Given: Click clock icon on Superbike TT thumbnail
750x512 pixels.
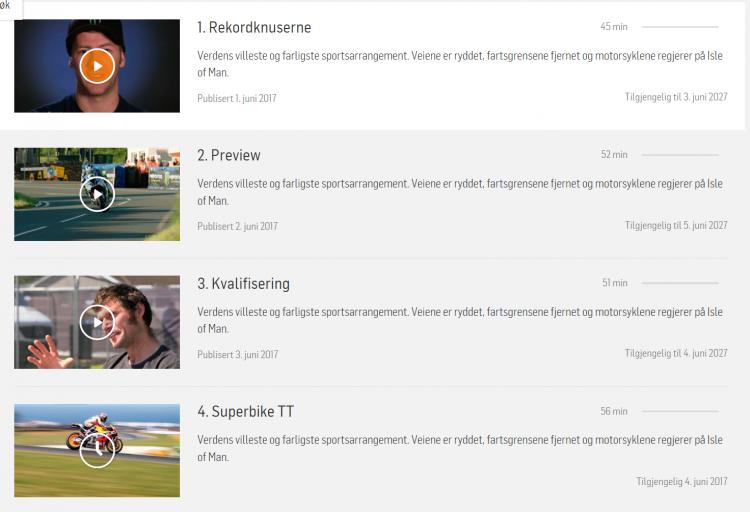Looking at the screenshot, I should coord(97,450).
